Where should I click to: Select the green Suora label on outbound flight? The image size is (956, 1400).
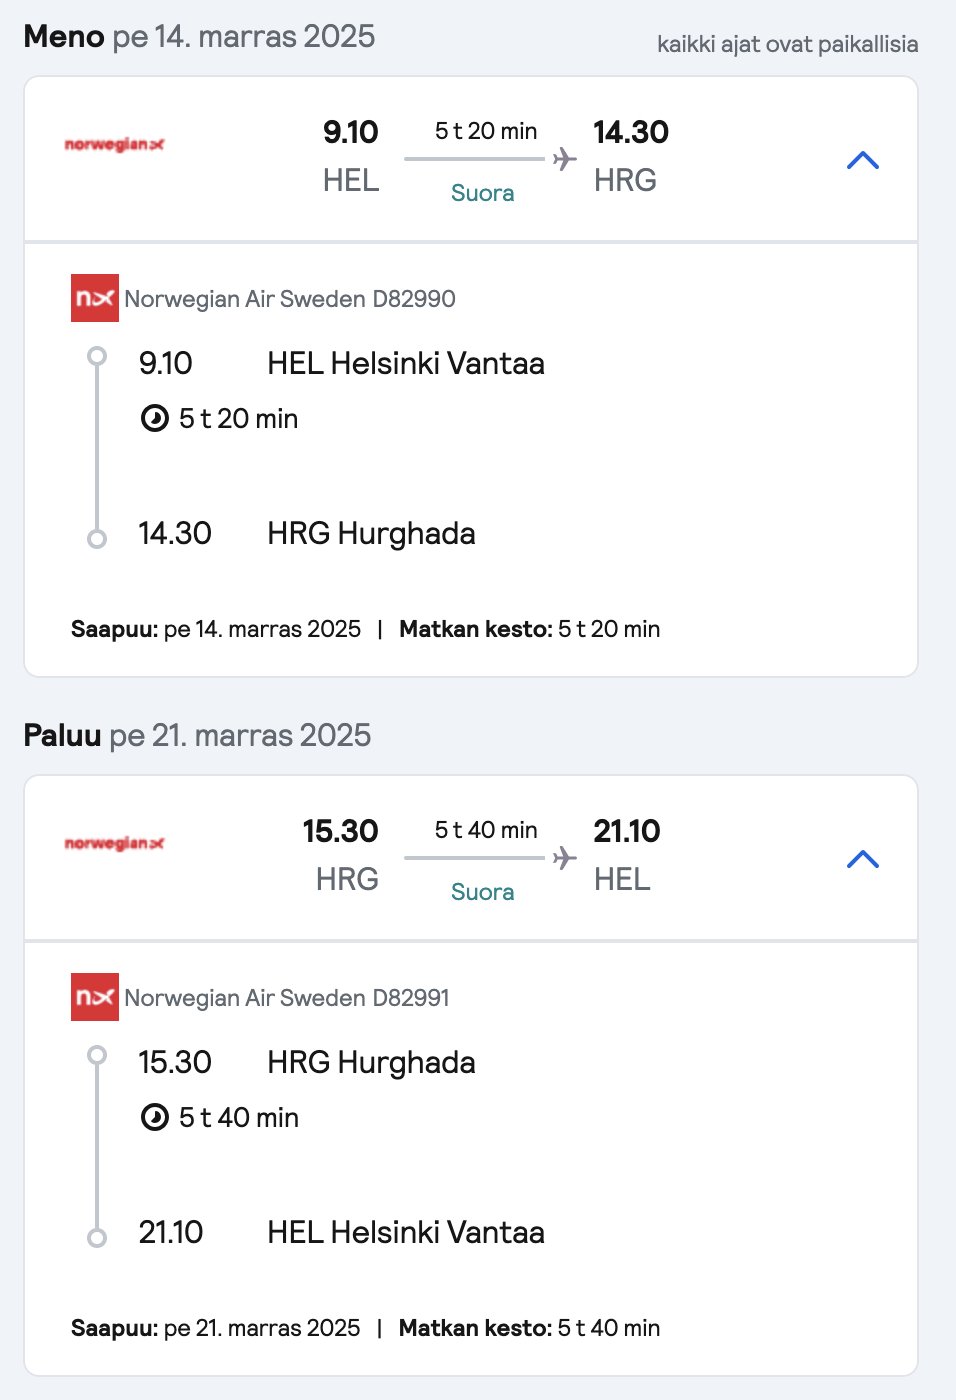pyautogui.click(x=482, y=193)
